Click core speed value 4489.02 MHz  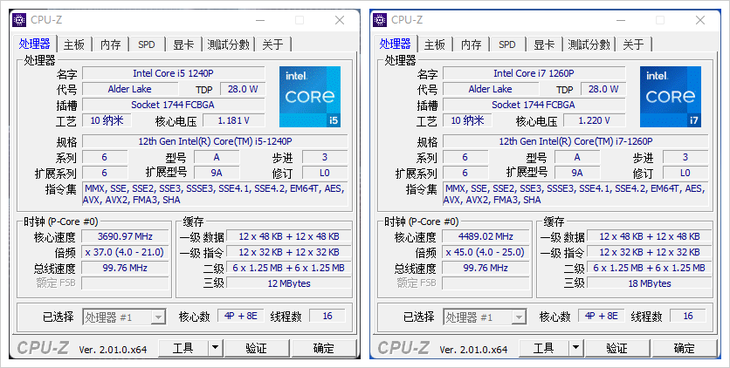(x=486, y=236)
